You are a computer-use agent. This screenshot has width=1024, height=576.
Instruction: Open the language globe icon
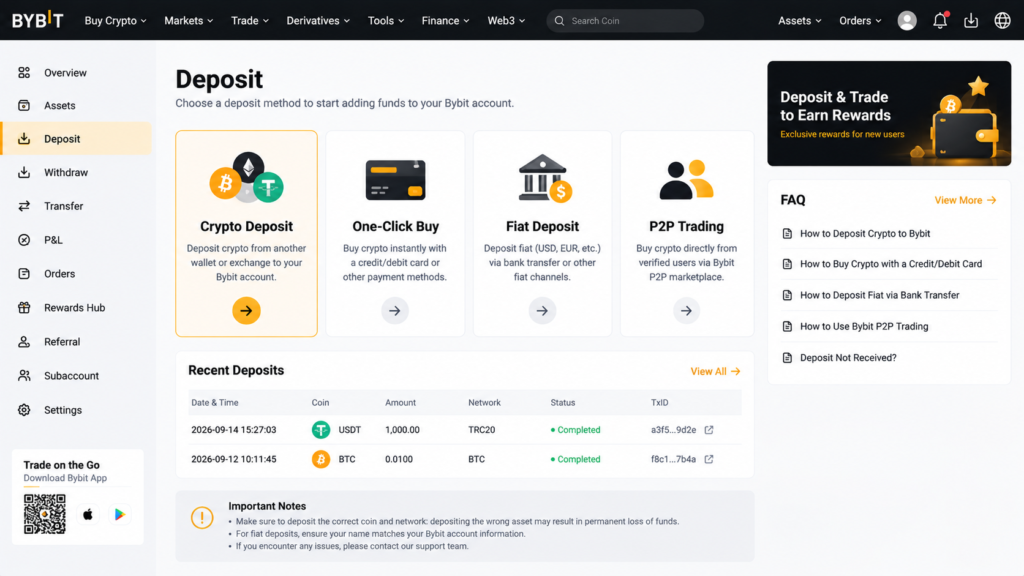click(x=1002, y=20)
